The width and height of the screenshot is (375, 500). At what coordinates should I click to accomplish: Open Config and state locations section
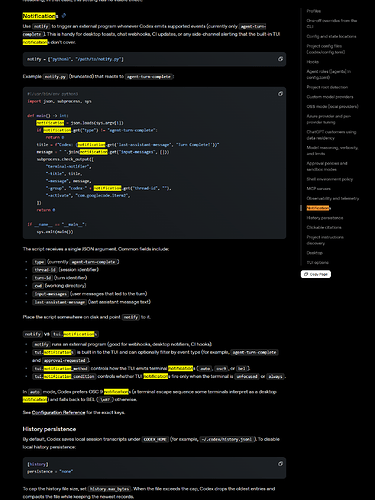tap(331, 36)
